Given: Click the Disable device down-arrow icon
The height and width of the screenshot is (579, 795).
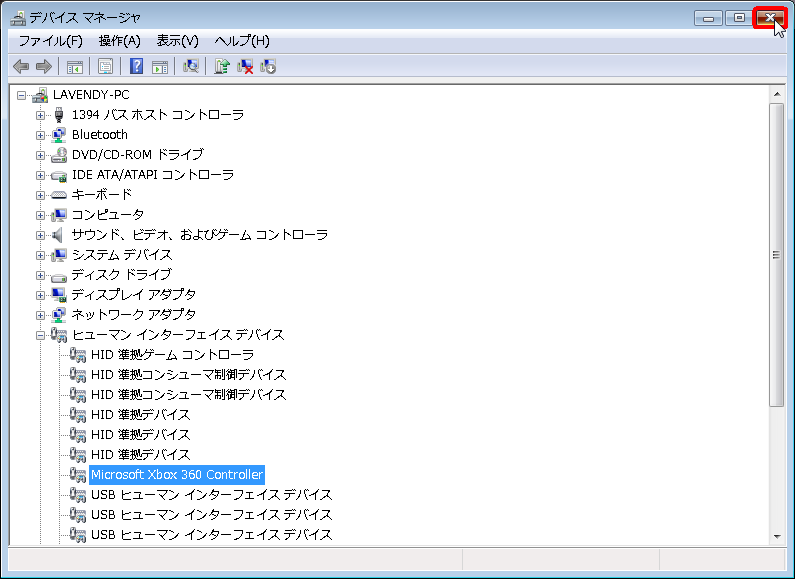Looking at the screenshot, I should [268, 66].
